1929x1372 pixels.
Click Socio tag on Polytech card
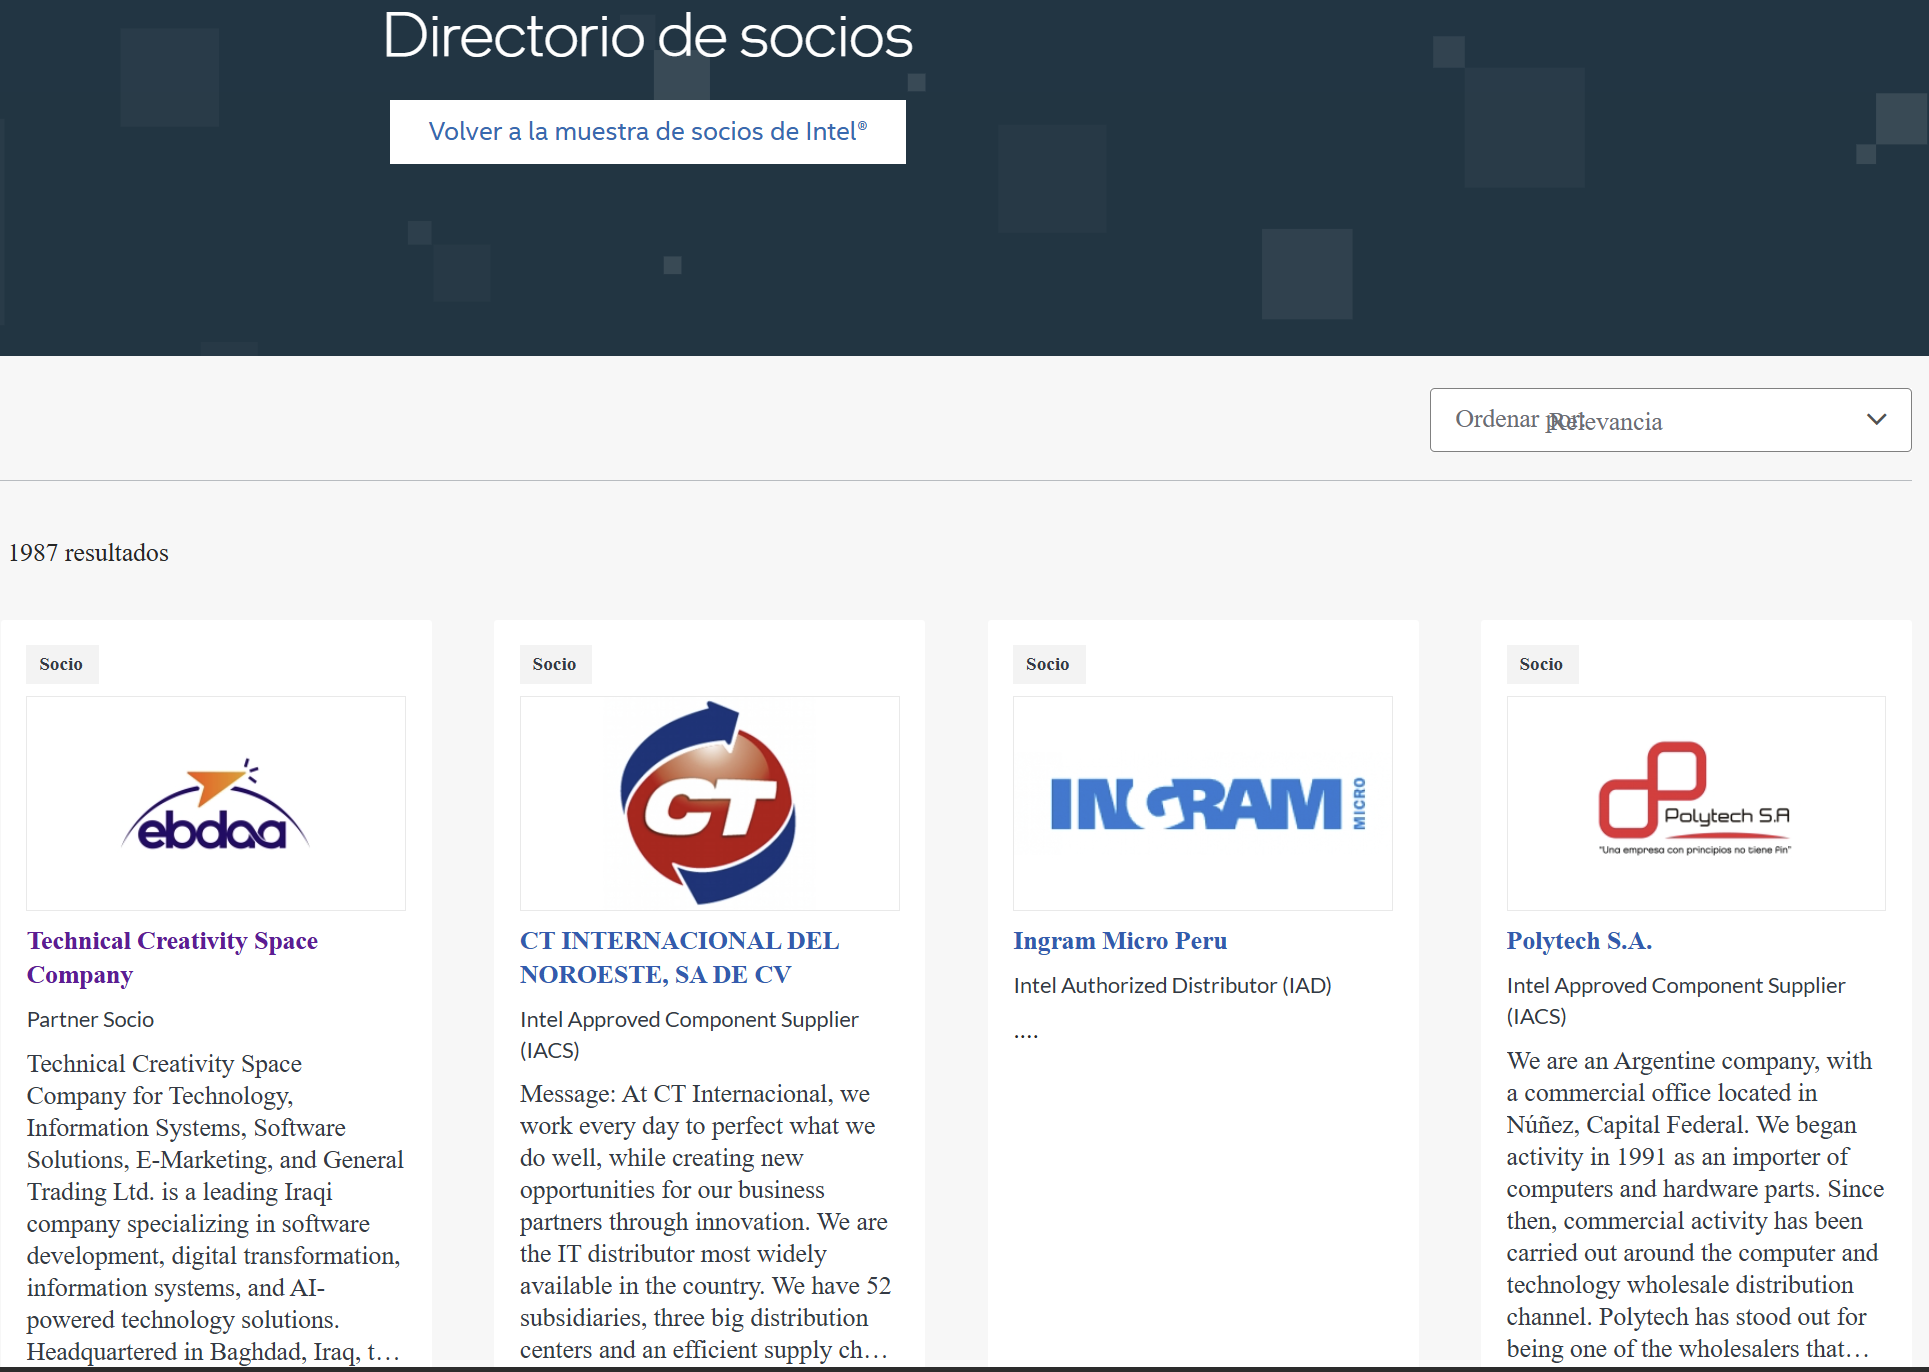tap(1540, 664)
